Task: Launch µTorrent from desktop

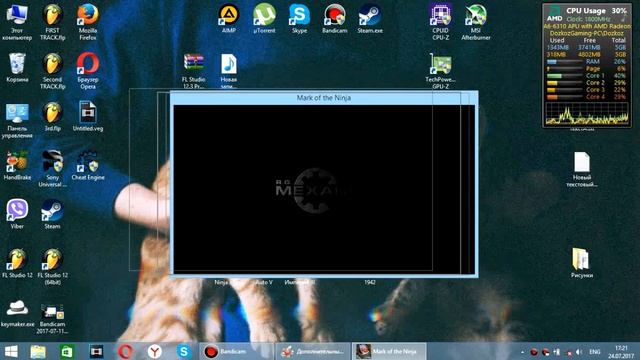Action: tap(264, 19)
